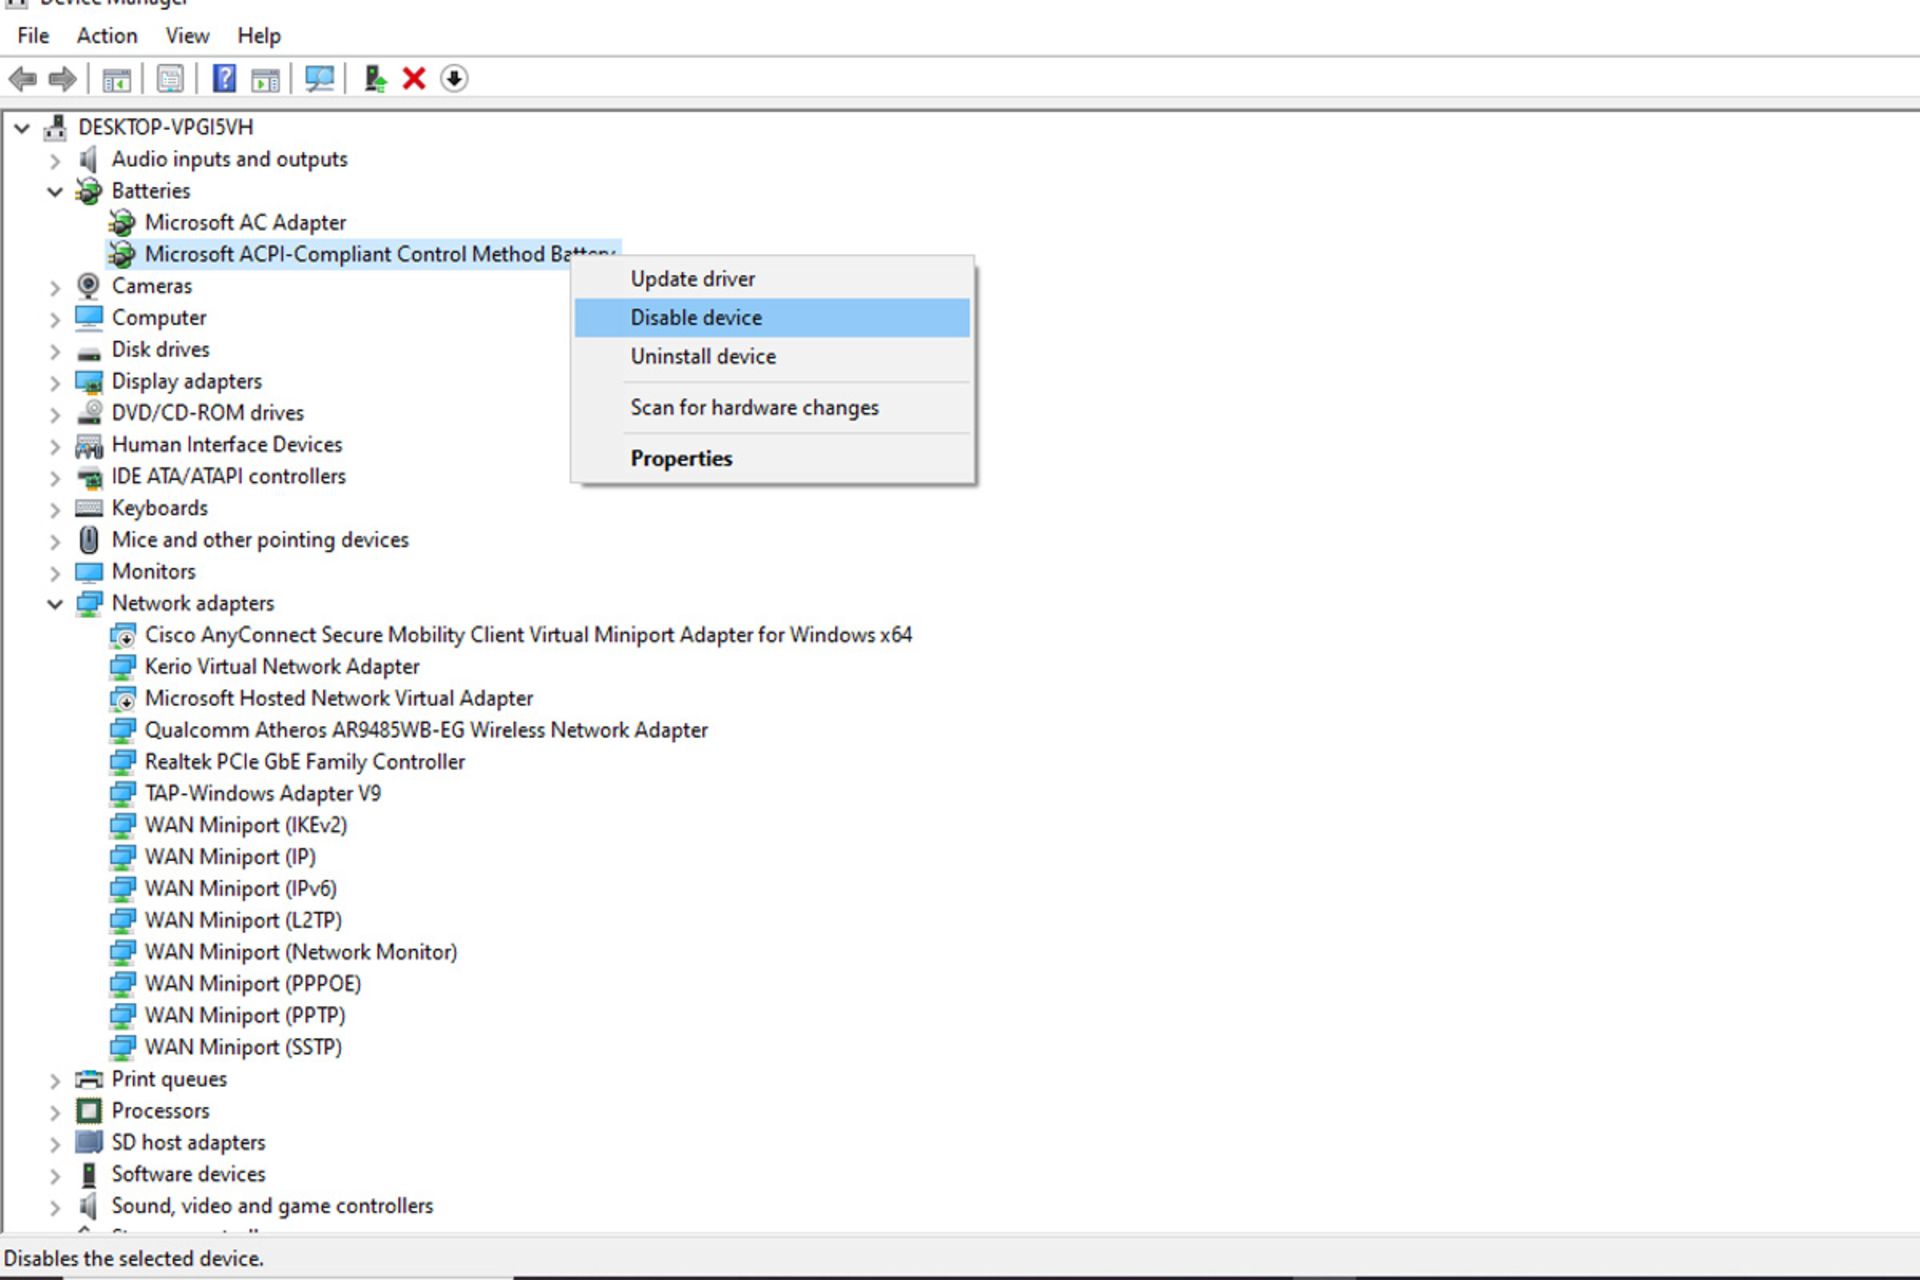Expand Sound, video and game controllers
The width and height of the screenshot is (1920, 1280).
tap(55, 1207)
